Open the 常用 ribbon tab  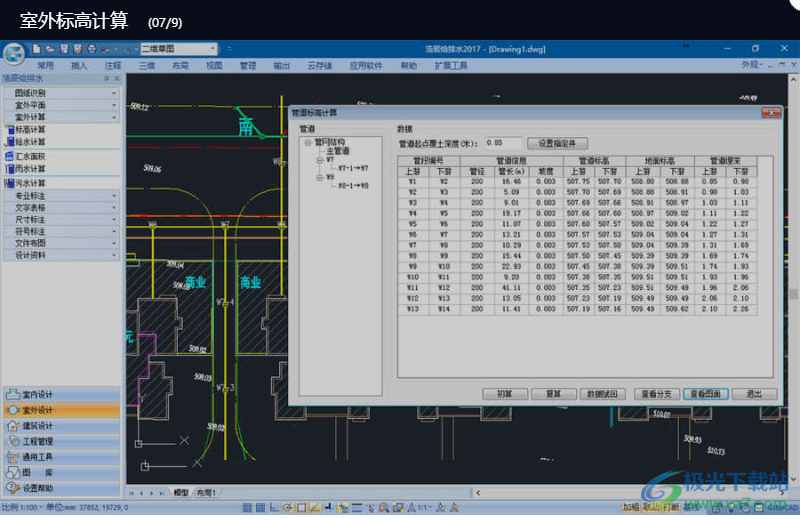click(x=45, y=65)
